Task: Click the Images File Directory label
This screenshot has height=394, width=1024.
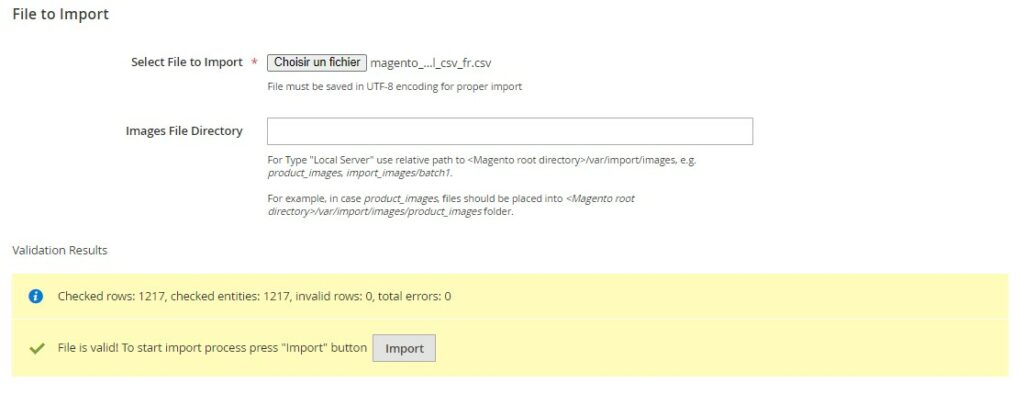Action: pyautogui.click(x=184, y=131)
